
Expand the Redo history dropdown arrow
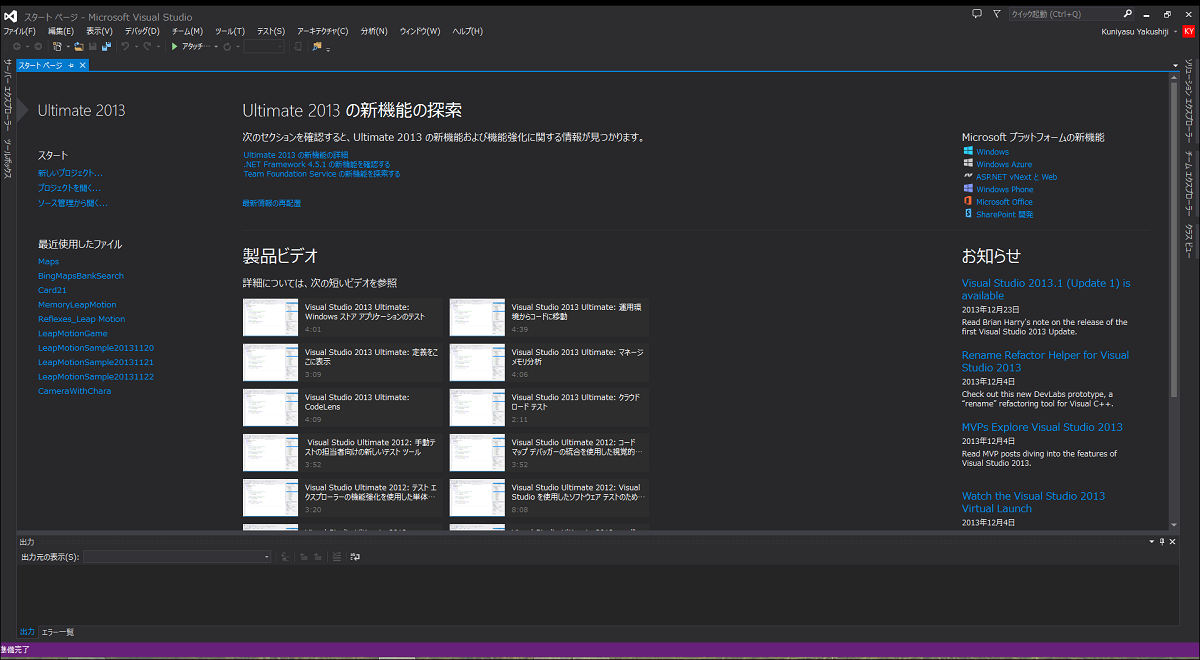tap(157, 47)
